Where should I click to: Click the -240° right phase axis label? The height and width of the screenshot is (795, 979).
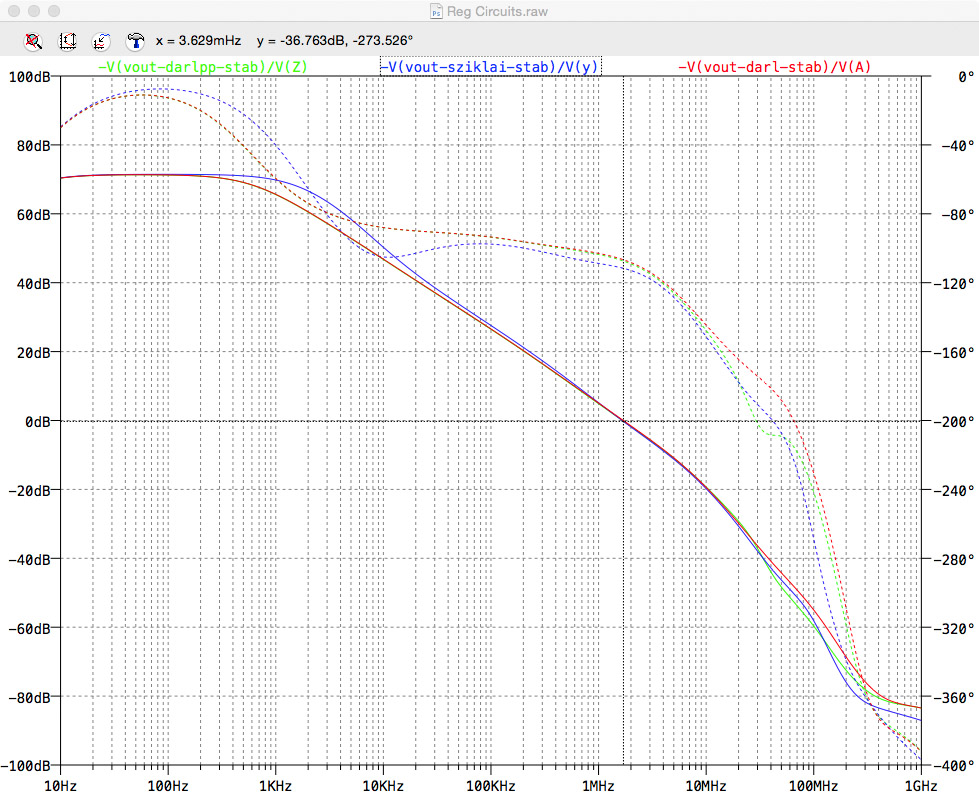tap(953, 491)
